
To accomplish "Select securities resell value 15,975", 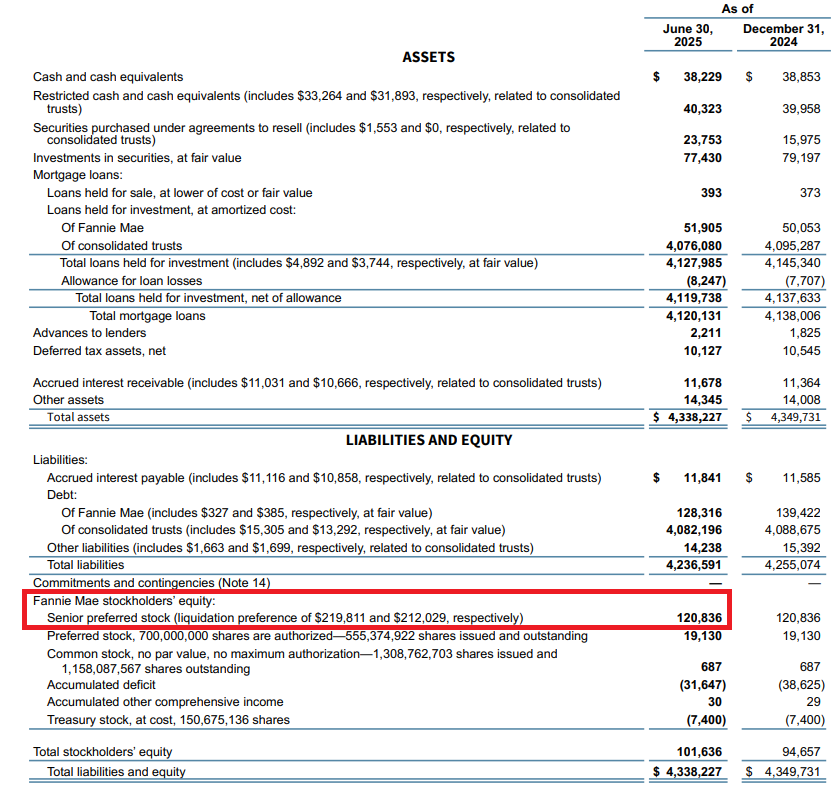I will coord(801,140).
